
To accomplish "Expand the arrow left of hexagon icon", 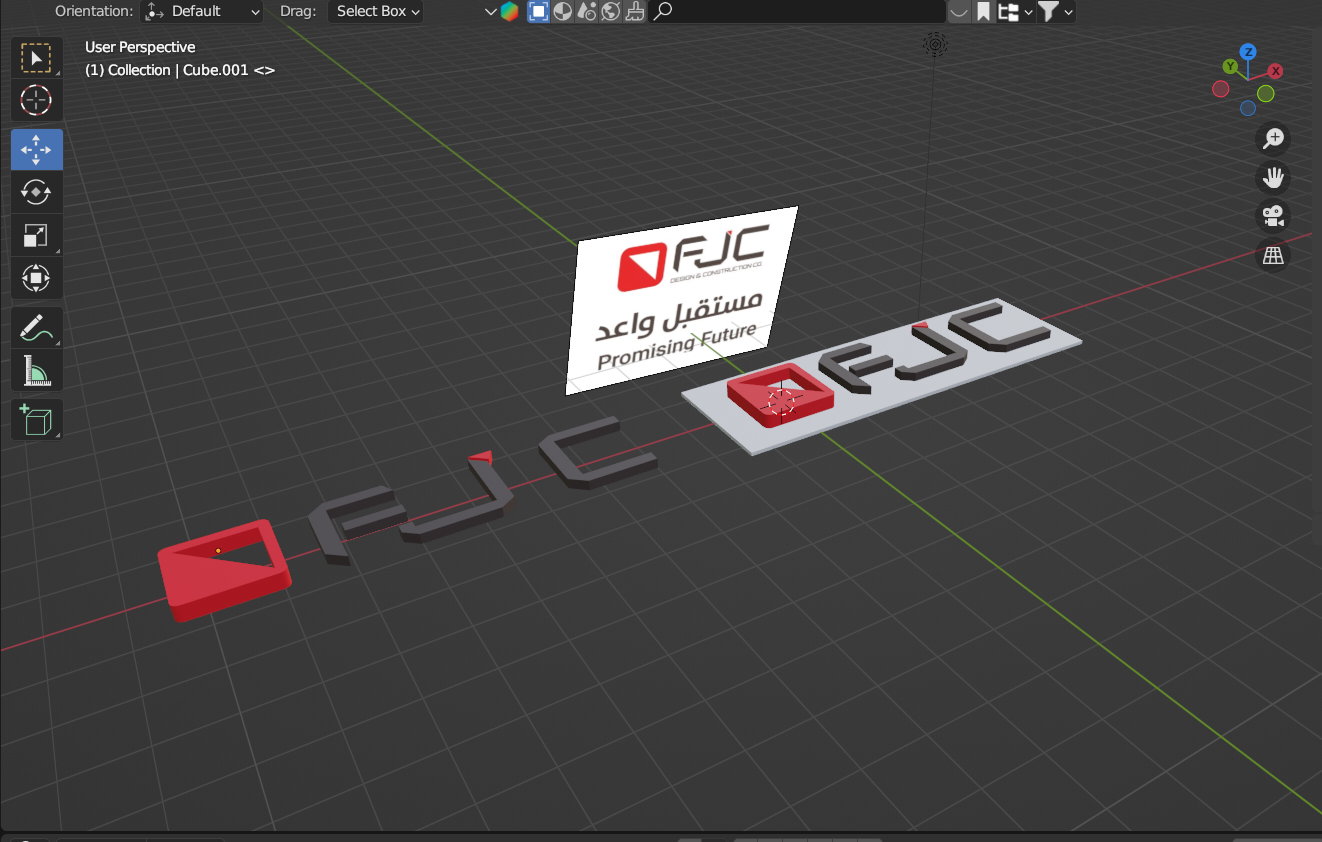I will pos(490,12).
